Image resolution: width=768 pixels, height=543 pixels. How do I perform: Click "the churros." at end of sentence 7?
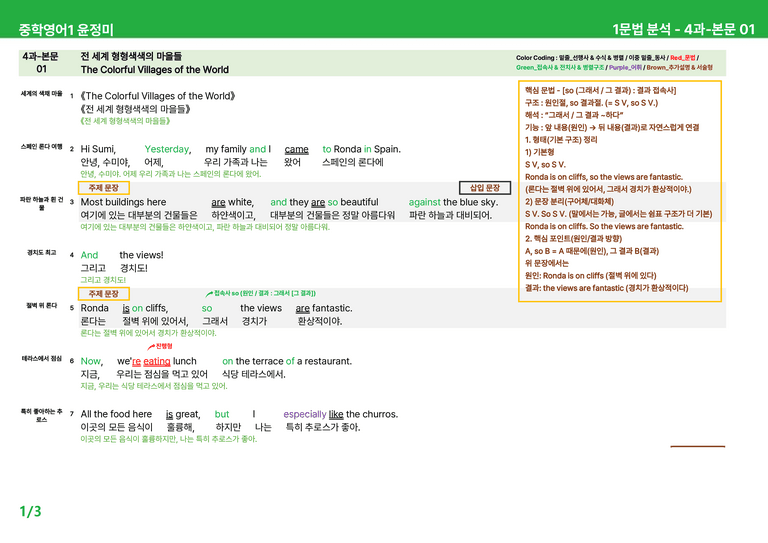pos(372,414)
